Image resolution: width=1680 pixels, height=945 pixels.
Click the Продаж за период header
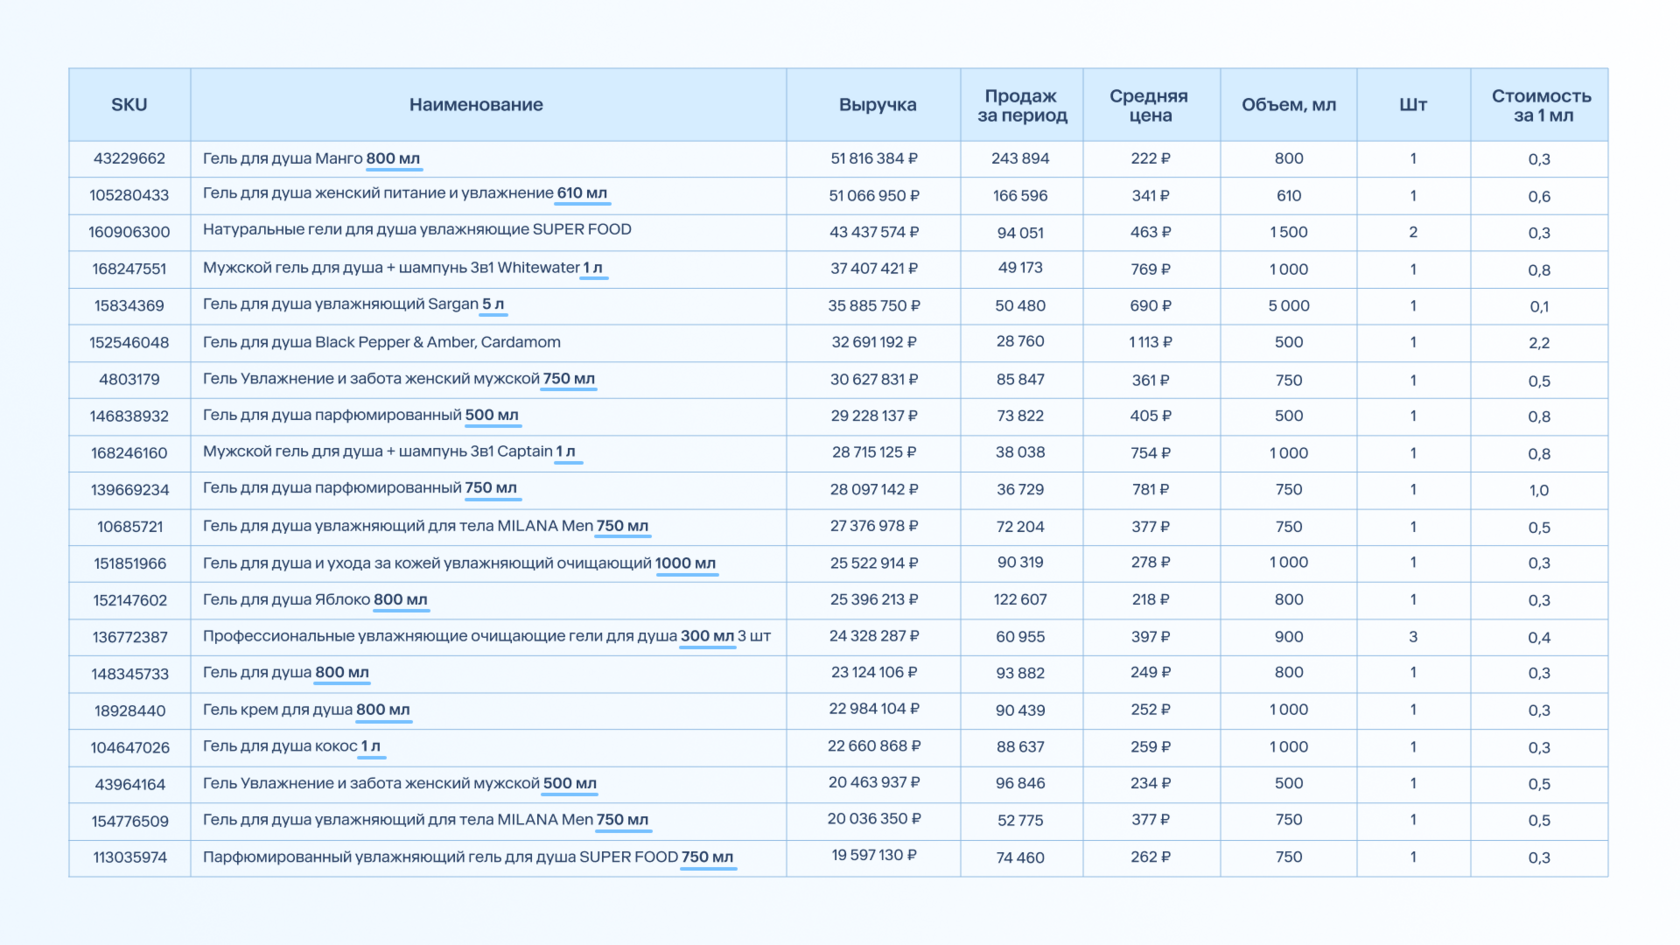point(1021,105)
